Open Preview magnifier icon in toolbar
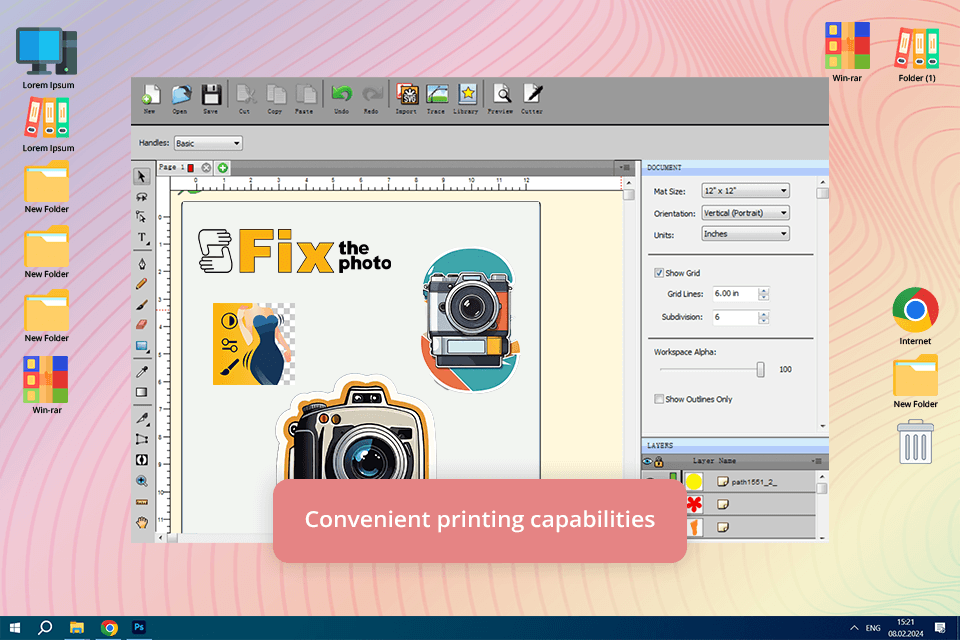 click(501, 98)
